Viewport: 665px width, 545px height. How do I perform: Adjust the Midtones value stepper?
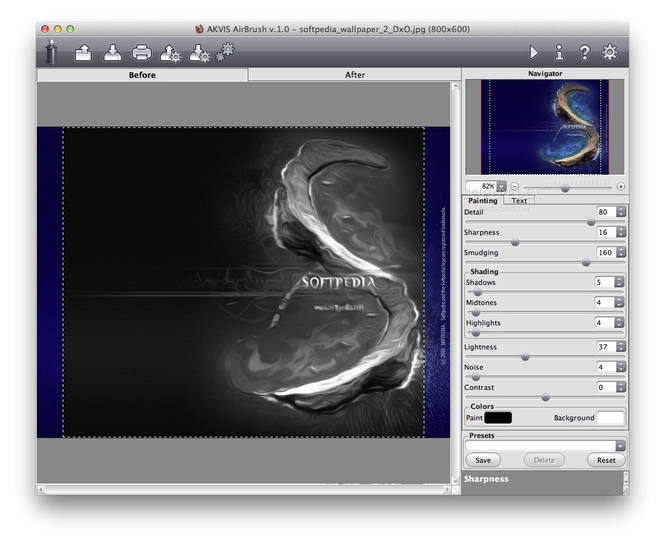[x=619, y=302]
